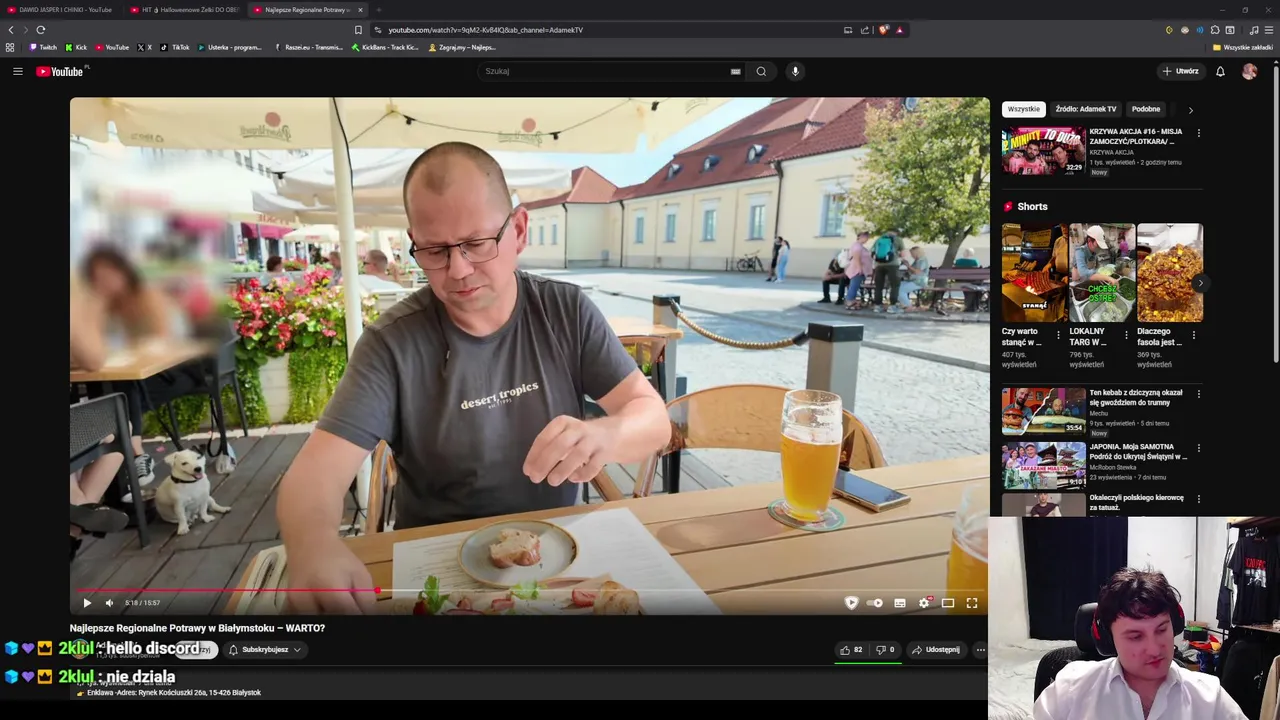Image resolution: width=1280 pixels, height=720 pixels.
Task: Open the Dlaczego fasola jest short
Action: (1170, 272)
